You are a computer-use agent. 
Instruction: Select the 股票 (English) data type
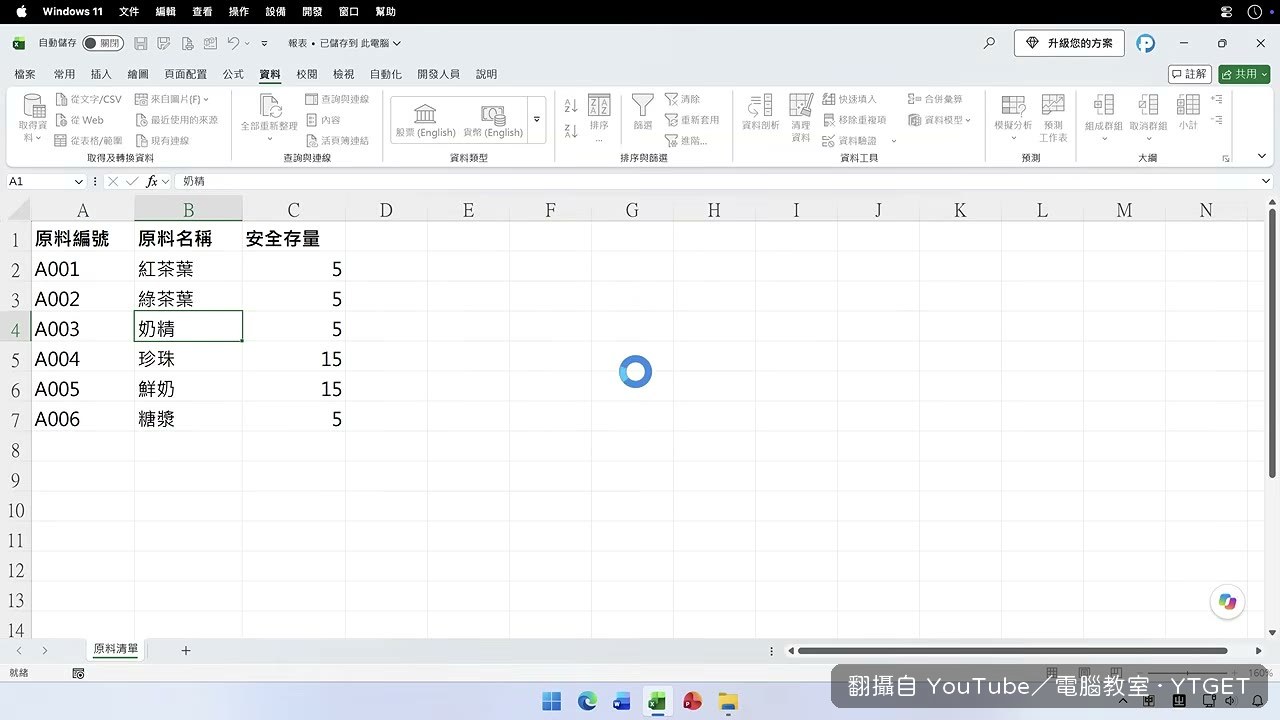(425, 119)
